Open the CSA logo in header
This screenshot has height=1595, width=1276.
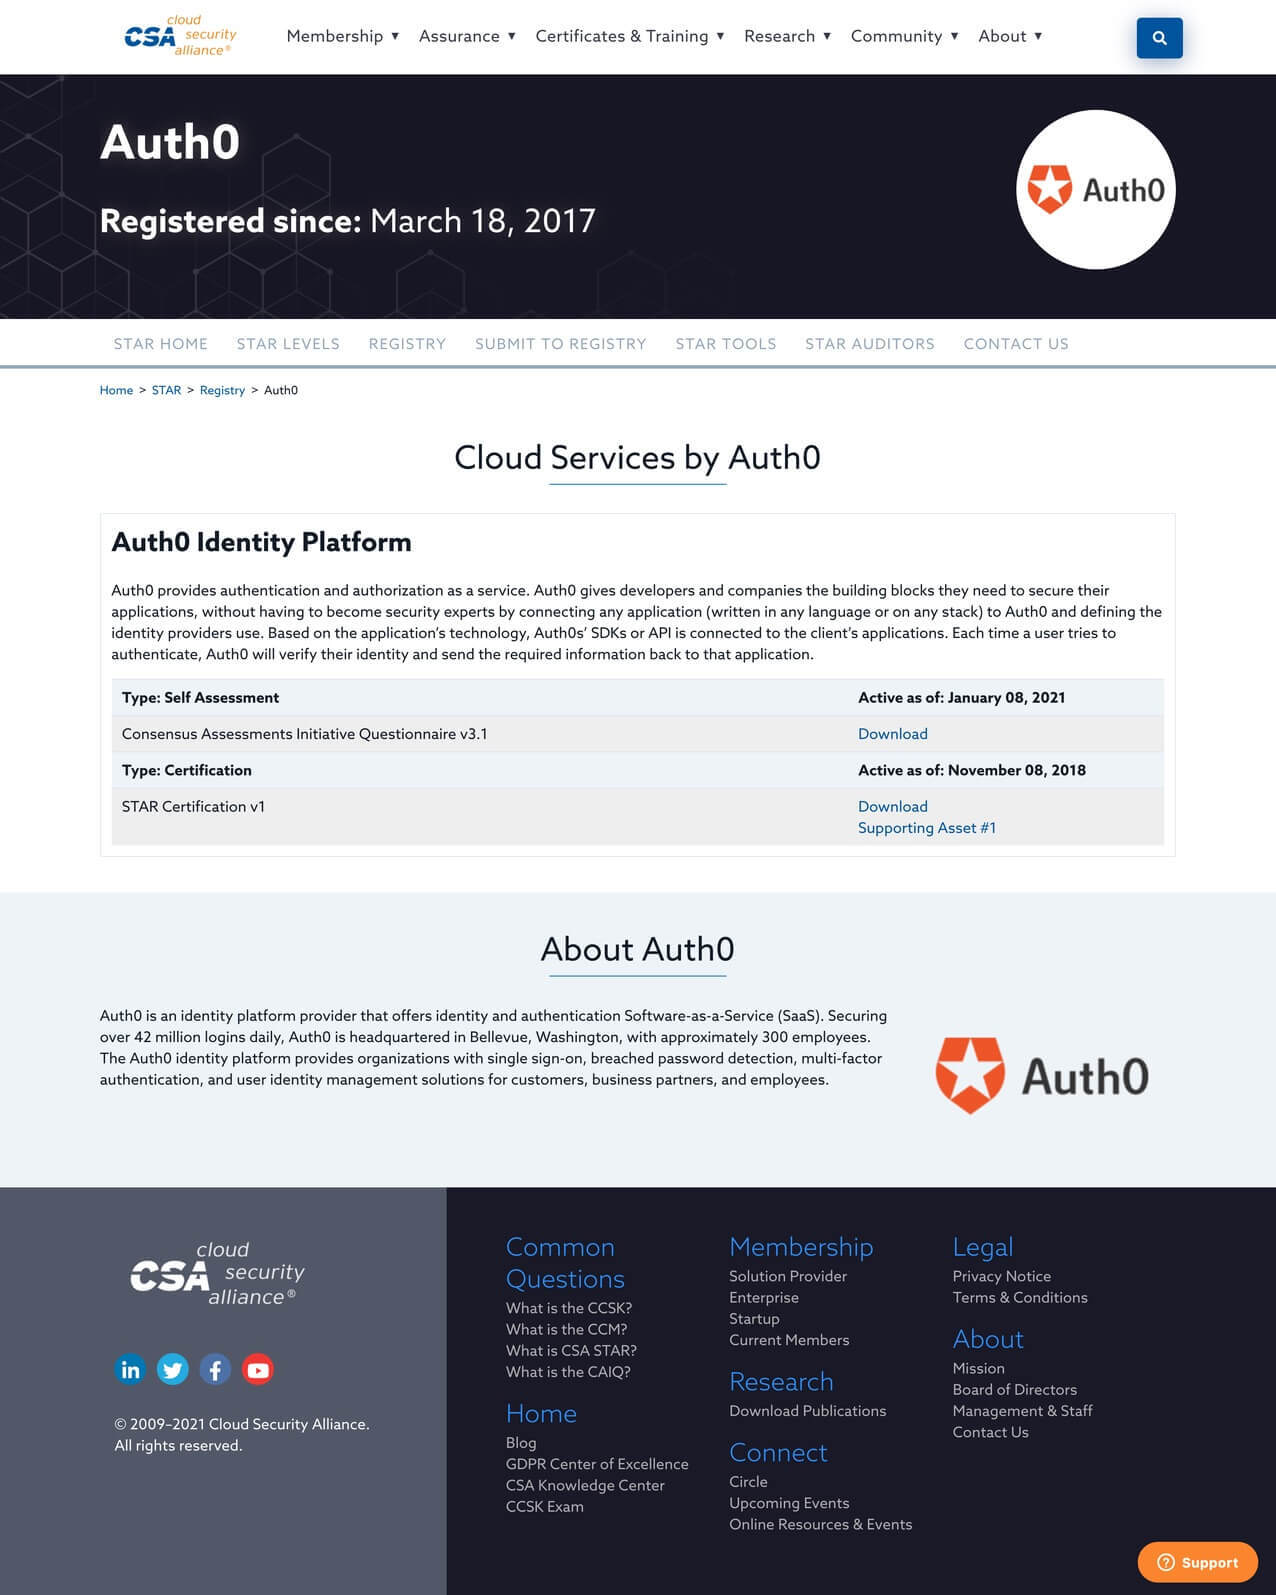point(180,36)
